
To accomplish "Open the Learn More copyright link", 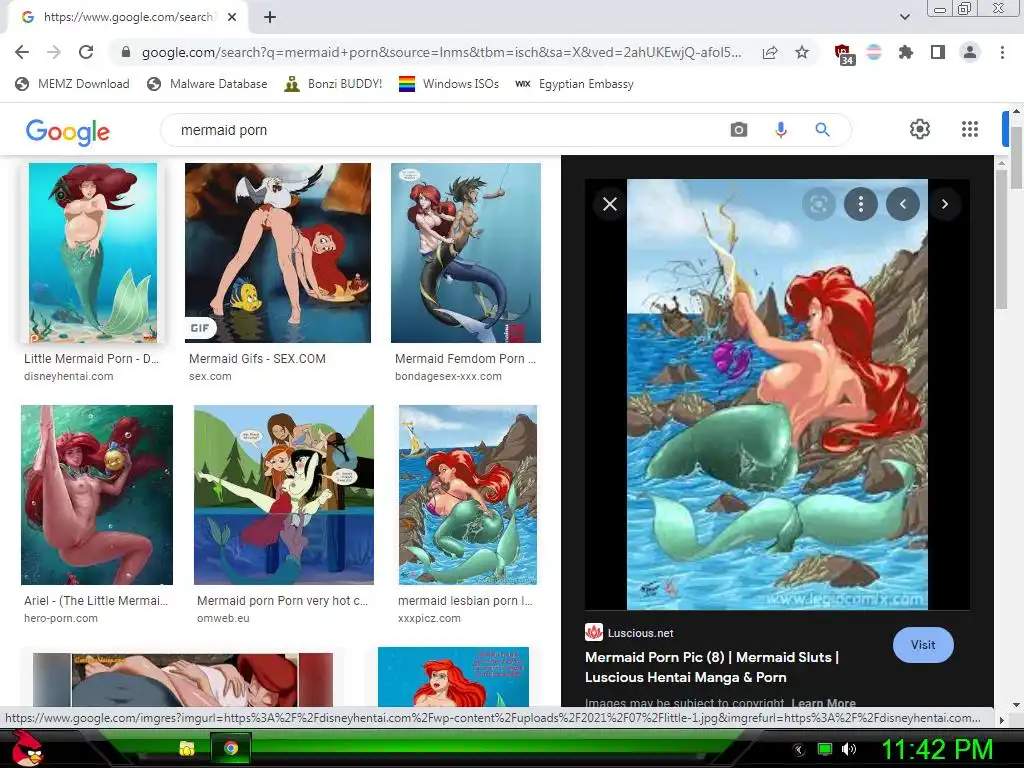I will tap(823, 703).
